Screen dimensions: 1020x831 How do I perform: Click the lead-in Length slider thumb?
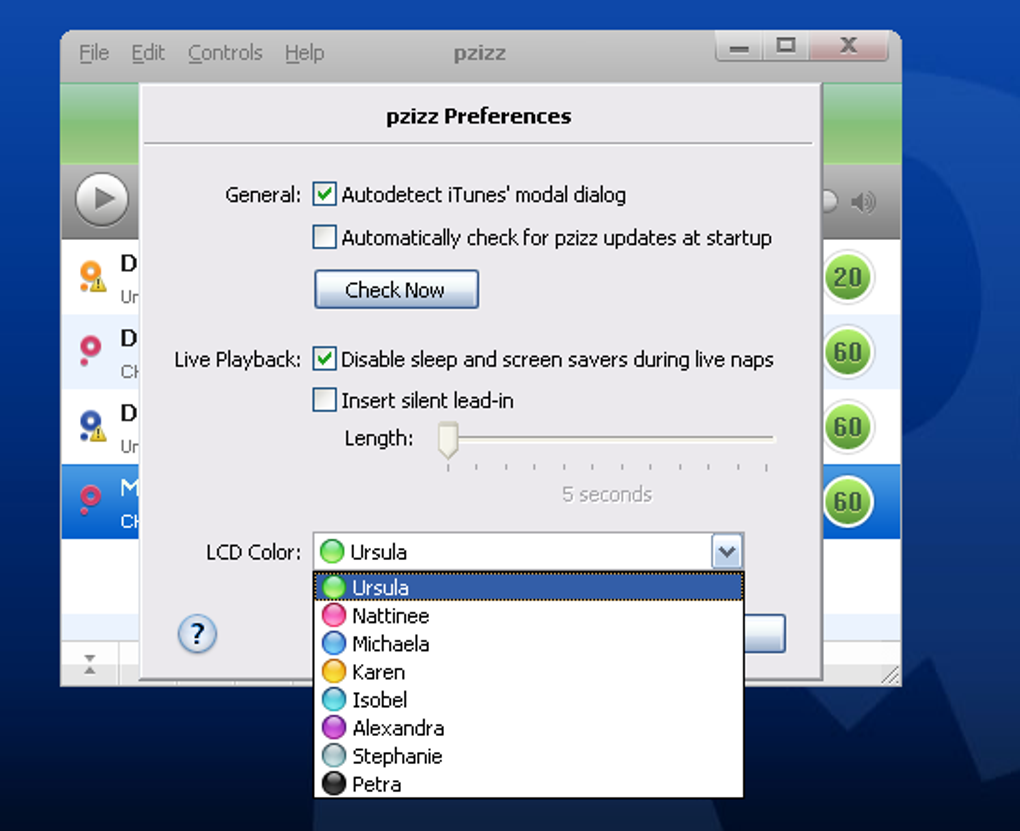448,440
